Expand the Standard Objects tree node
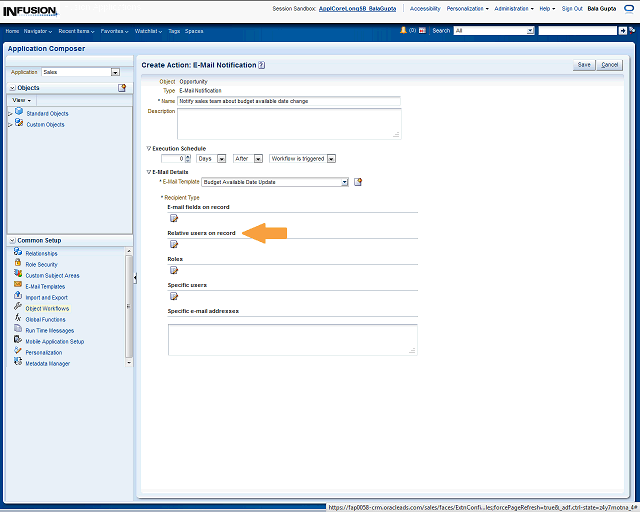The image size is (640, 512). (10, 113)
